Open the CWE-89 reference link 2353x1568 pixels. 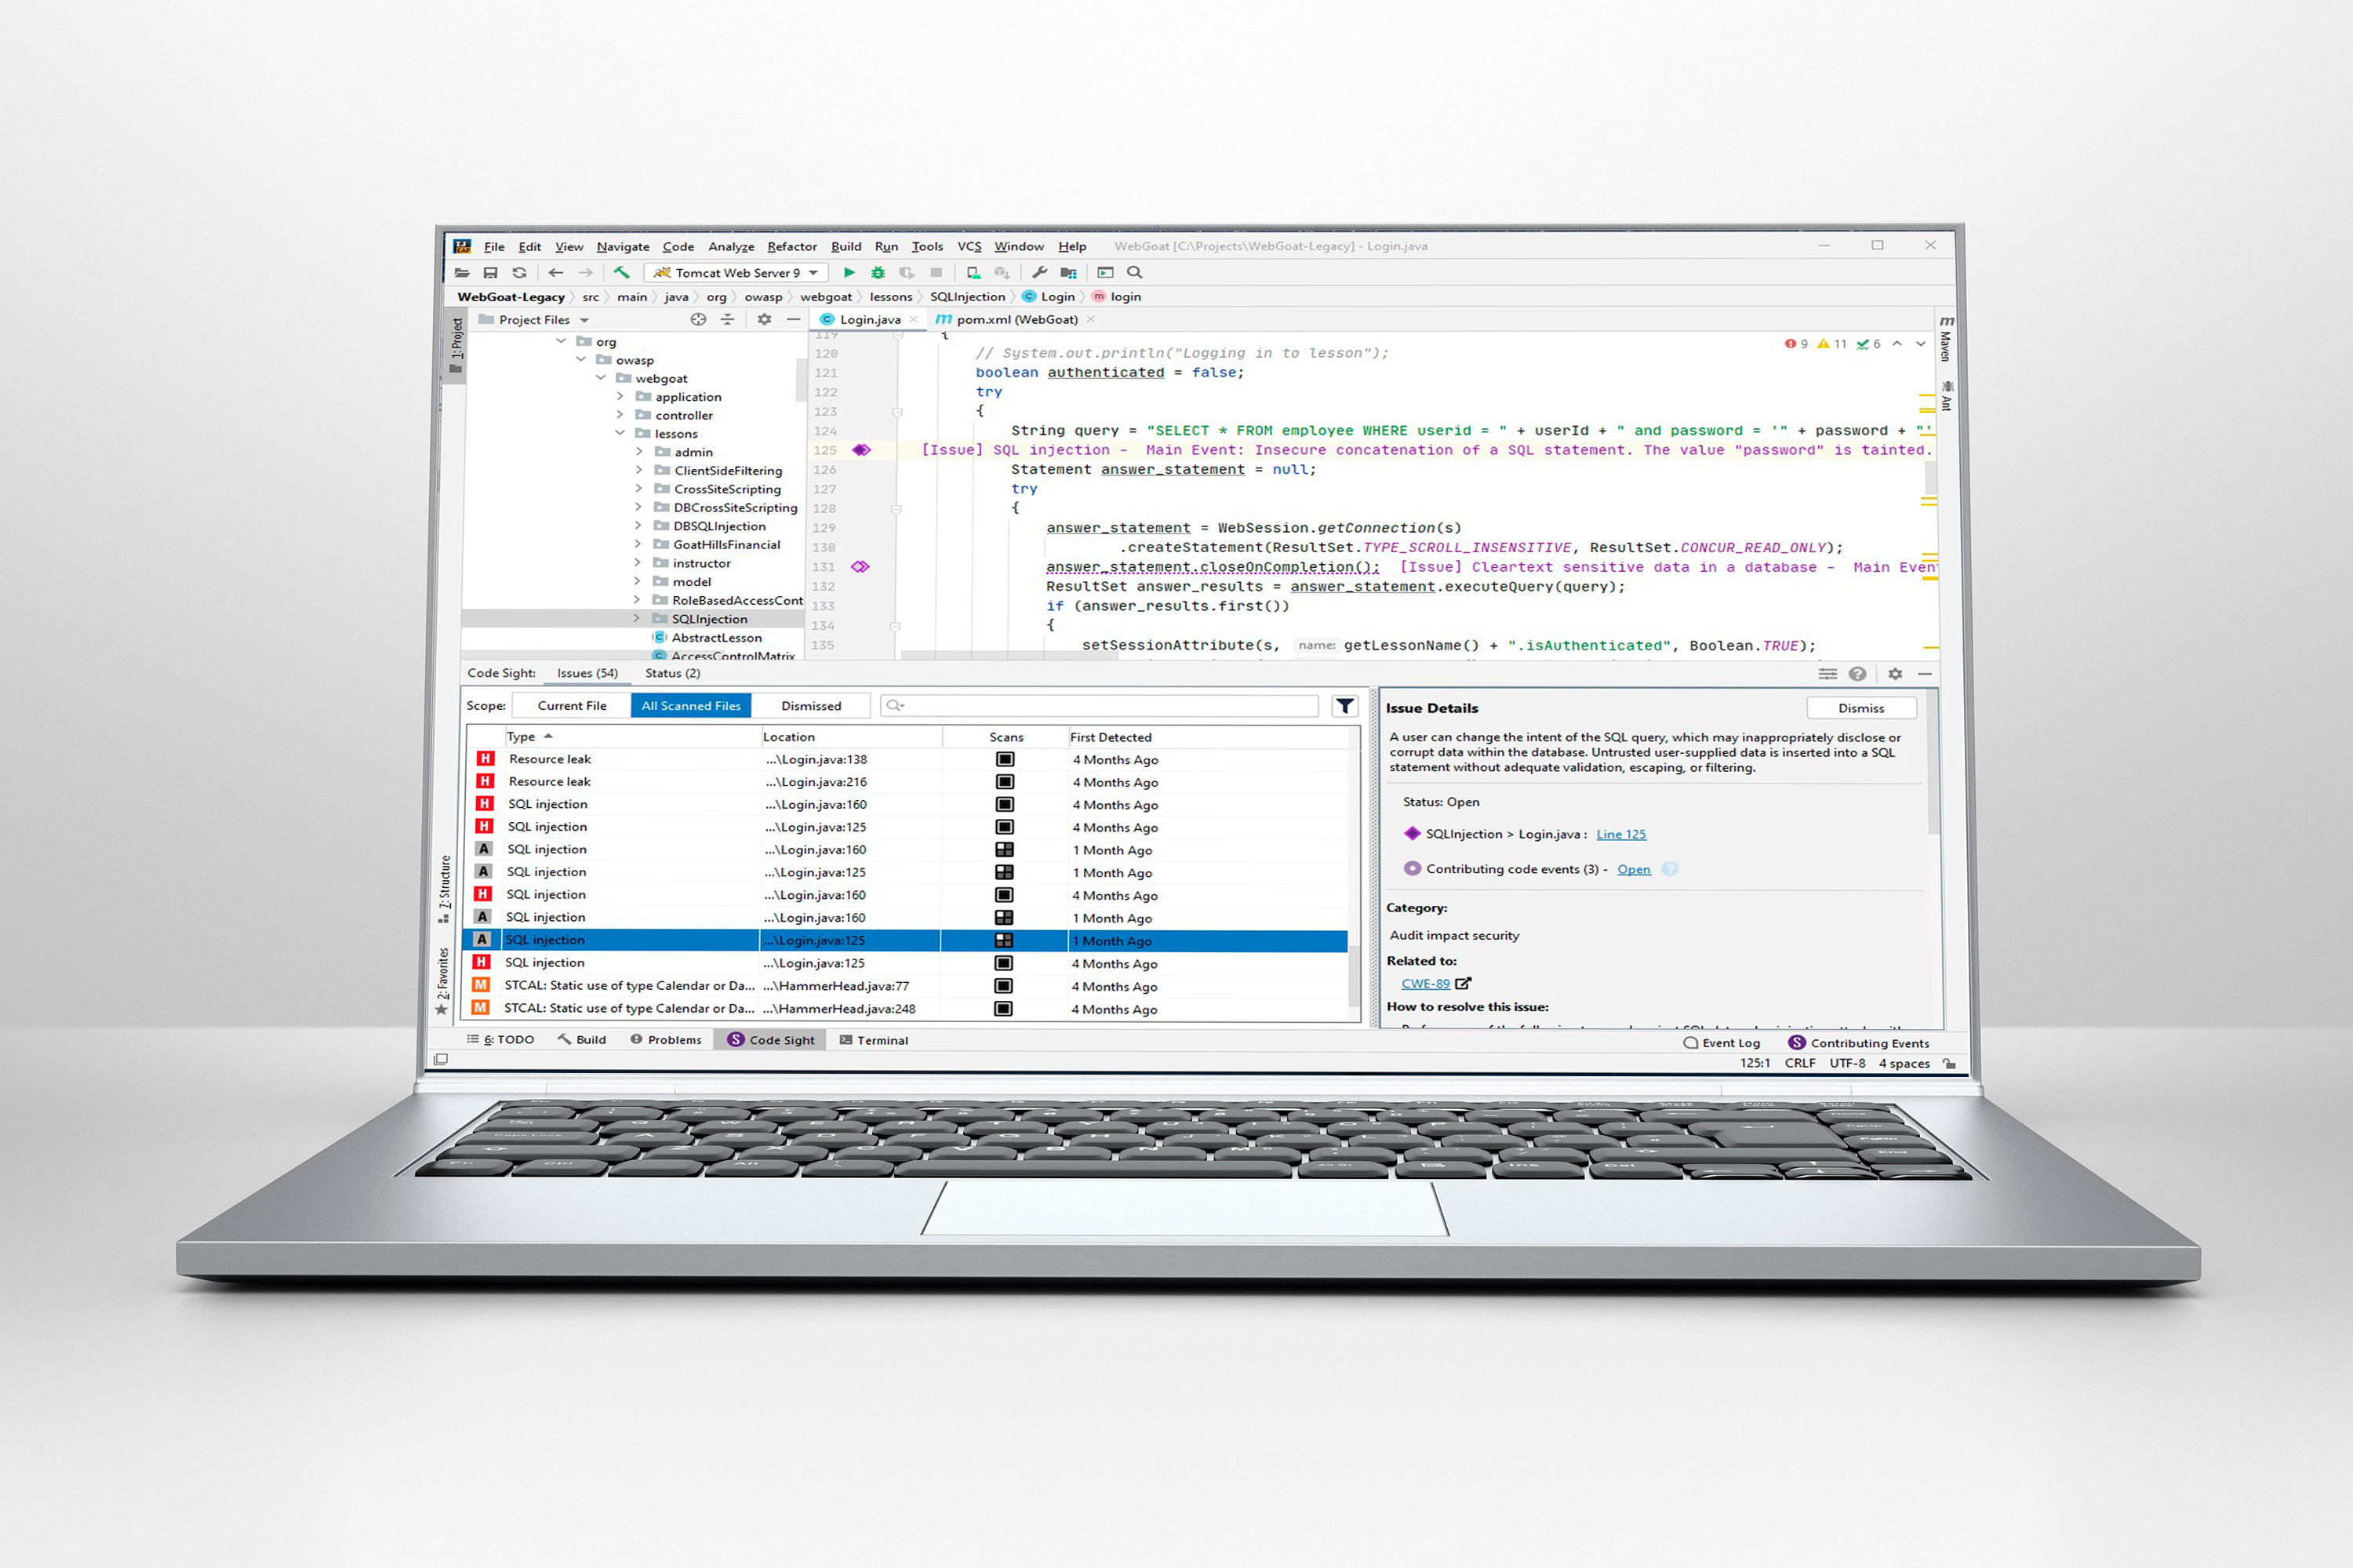point(1426,983)
